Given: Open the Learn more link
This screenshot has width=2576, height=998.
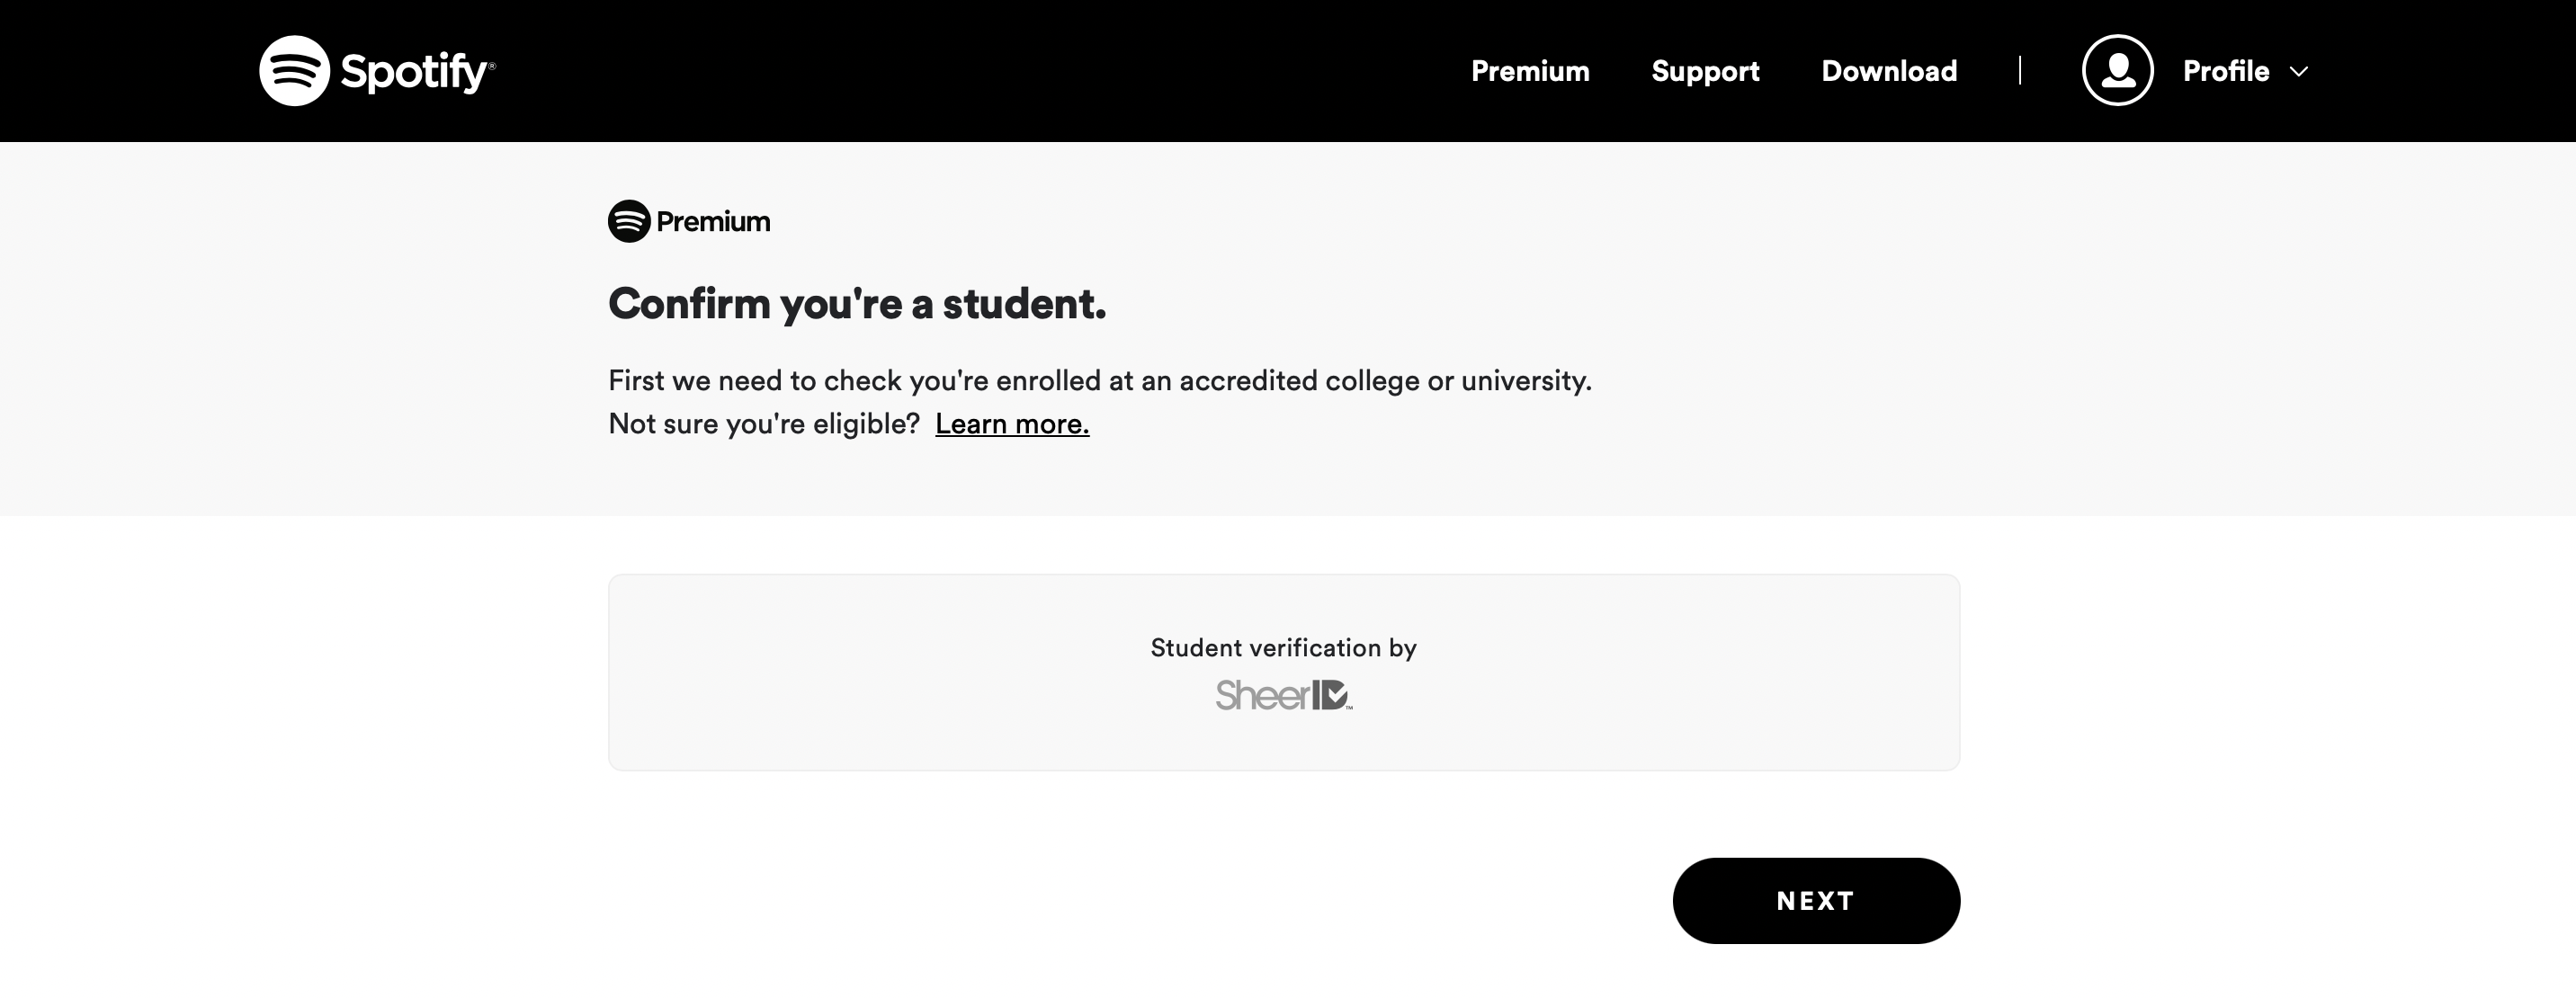Looking at the screenshot, I should point(1012,423).
